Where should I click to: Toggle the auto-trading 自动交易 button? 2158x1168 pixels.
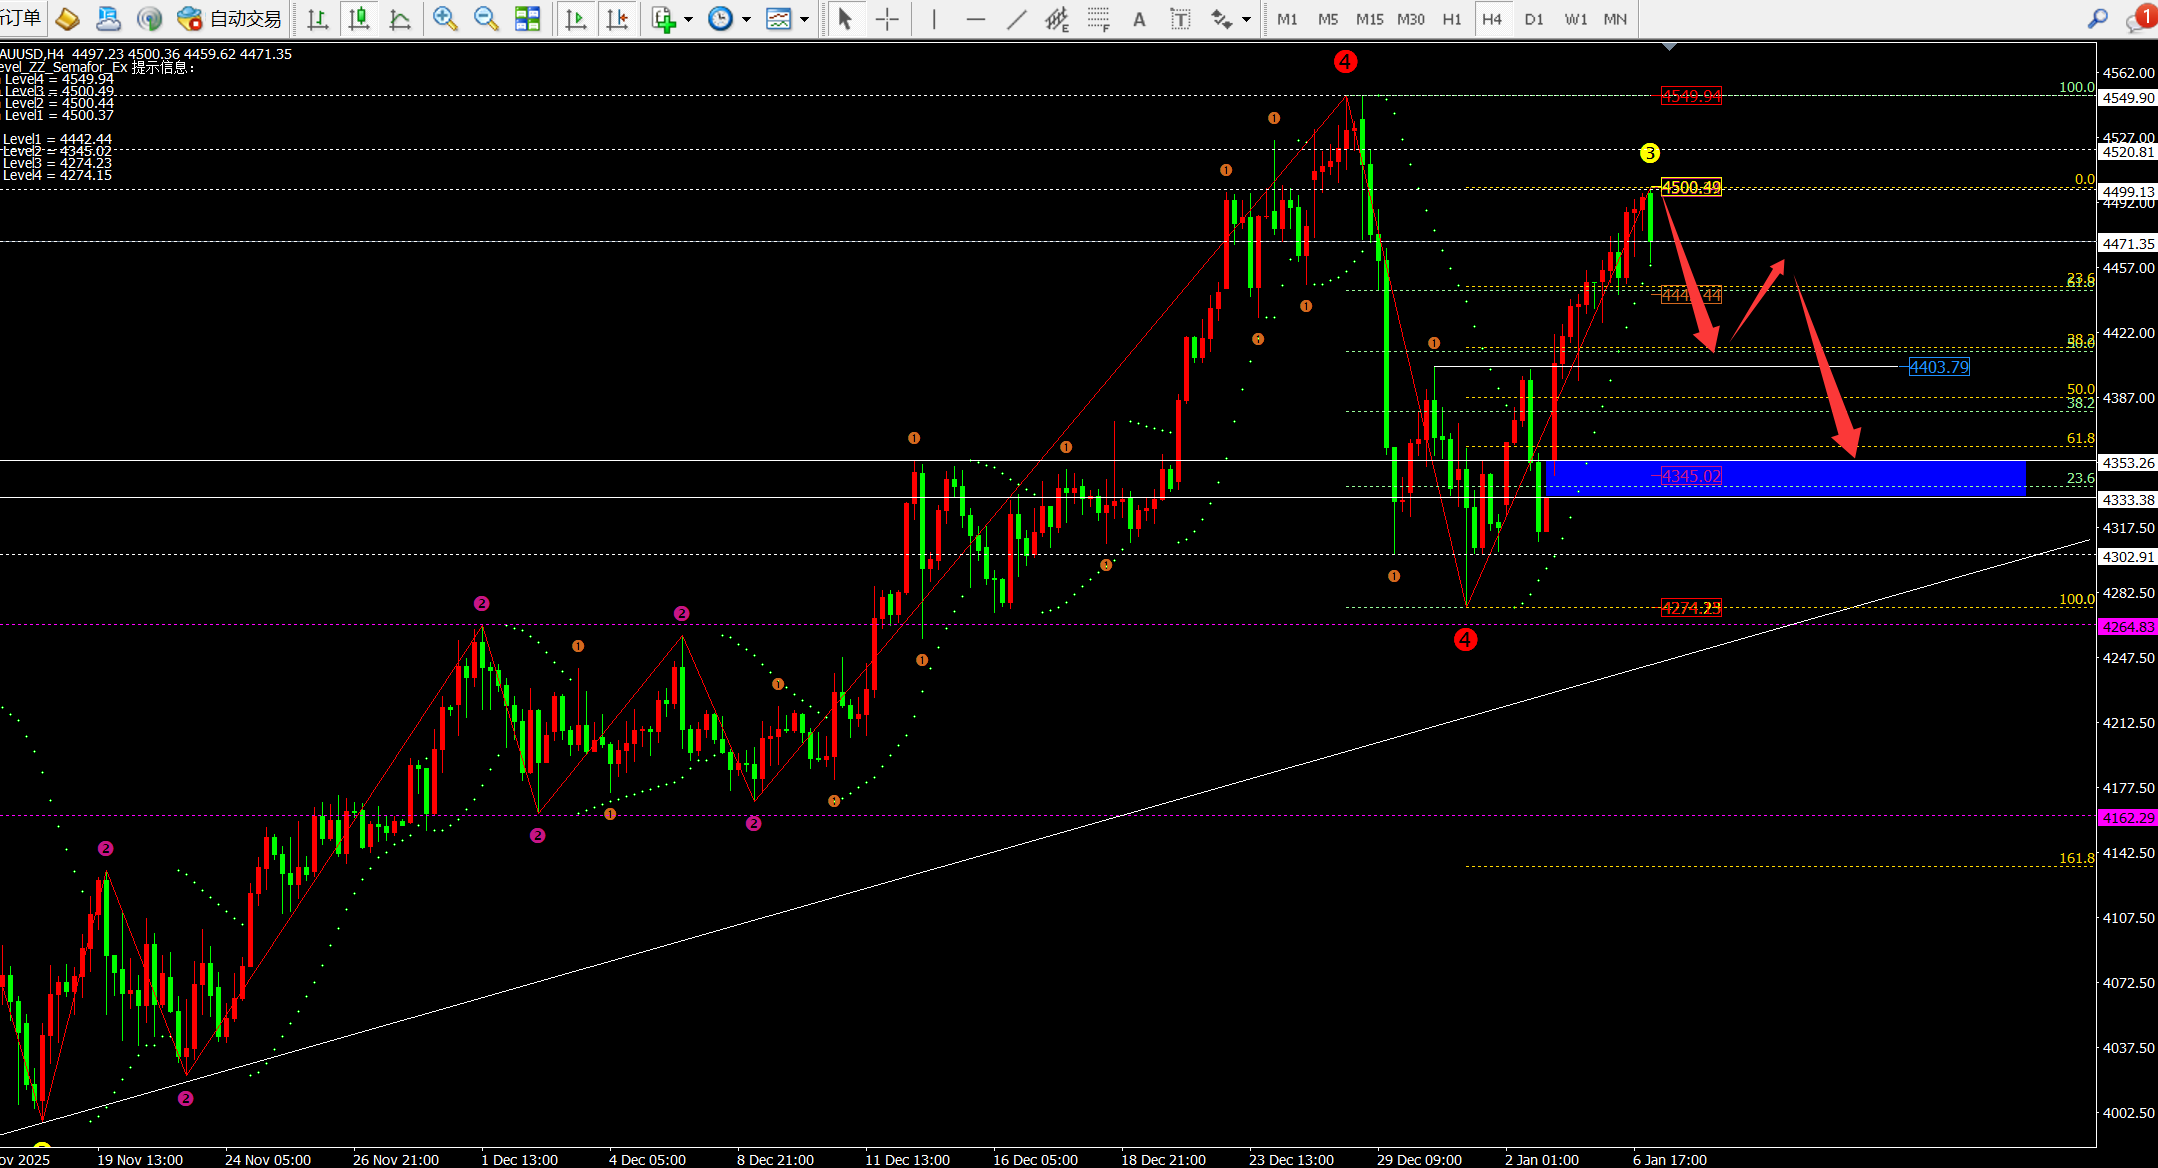(x=231, y=19)
